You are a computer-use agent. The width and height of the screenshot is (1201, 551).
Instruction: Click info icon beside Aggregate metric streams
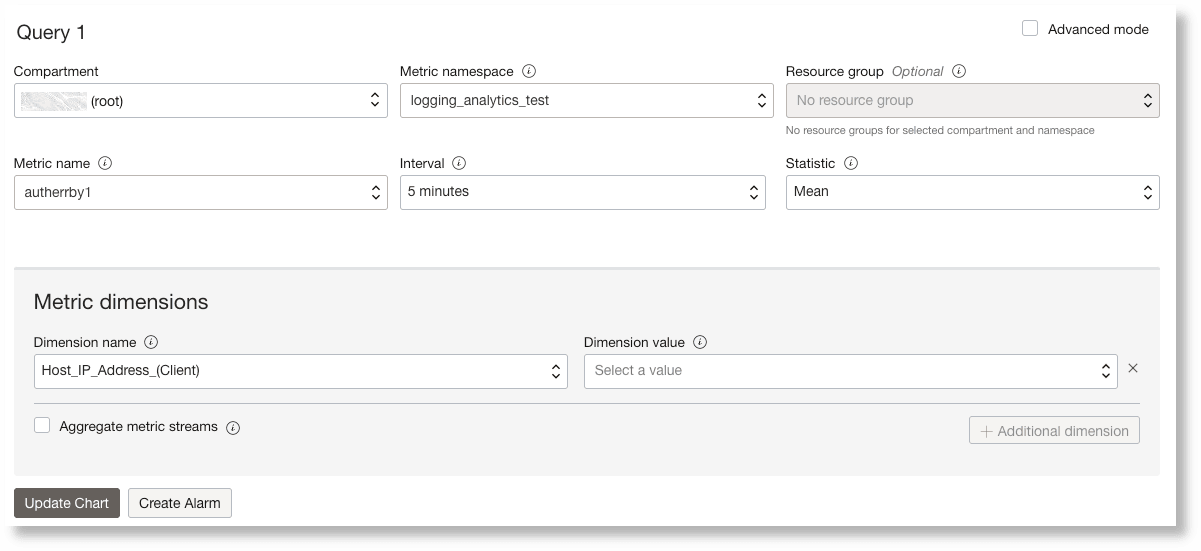click(233, 427)
